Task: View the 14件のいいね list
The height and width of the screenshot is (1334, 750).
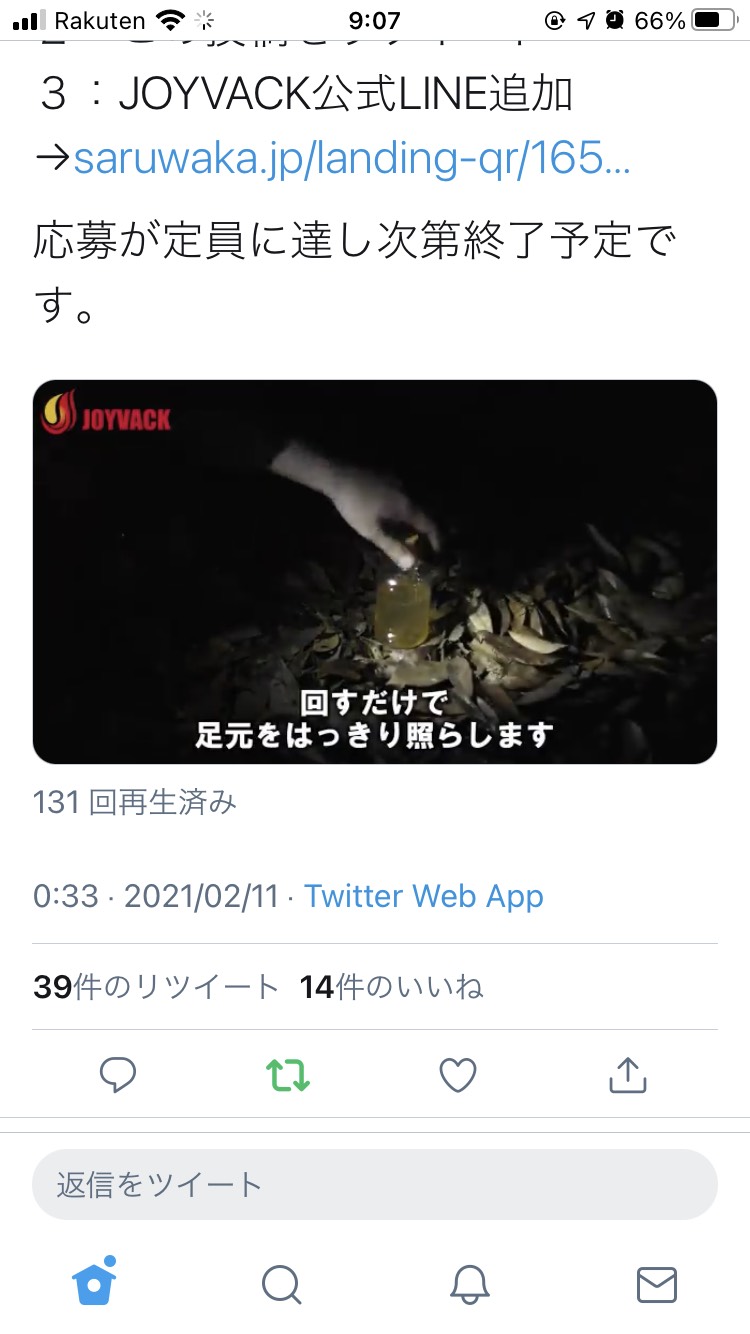Action: pos(391,987)
